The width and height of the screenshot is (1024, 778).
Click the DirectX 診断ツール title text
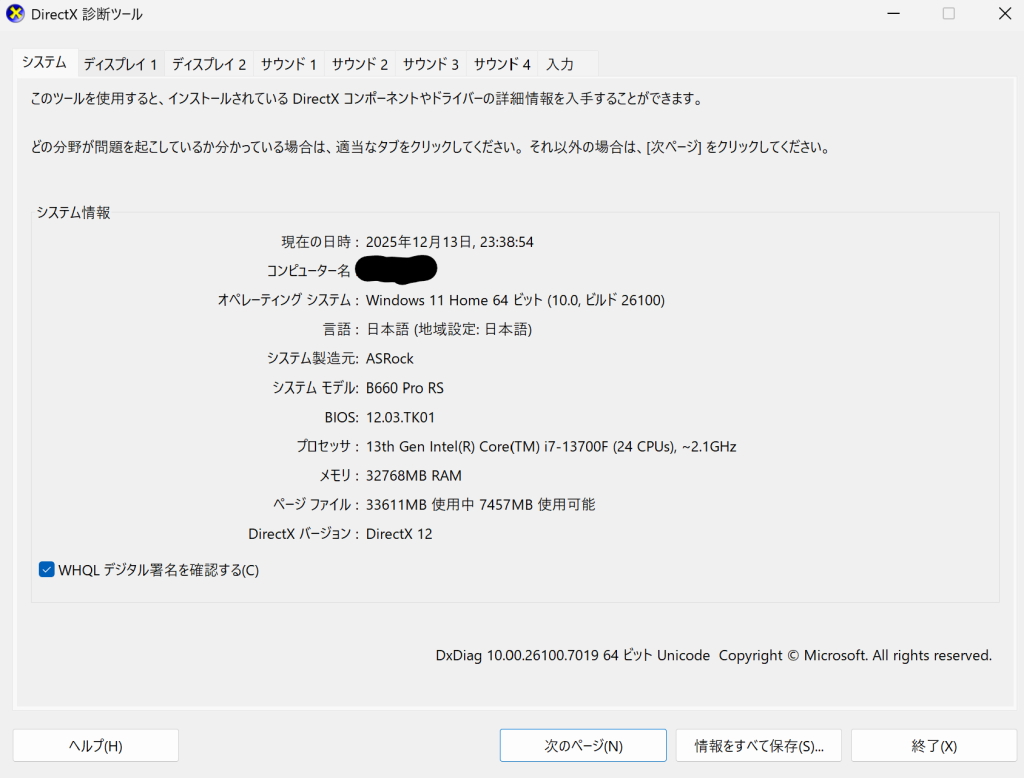click(87, 14)
